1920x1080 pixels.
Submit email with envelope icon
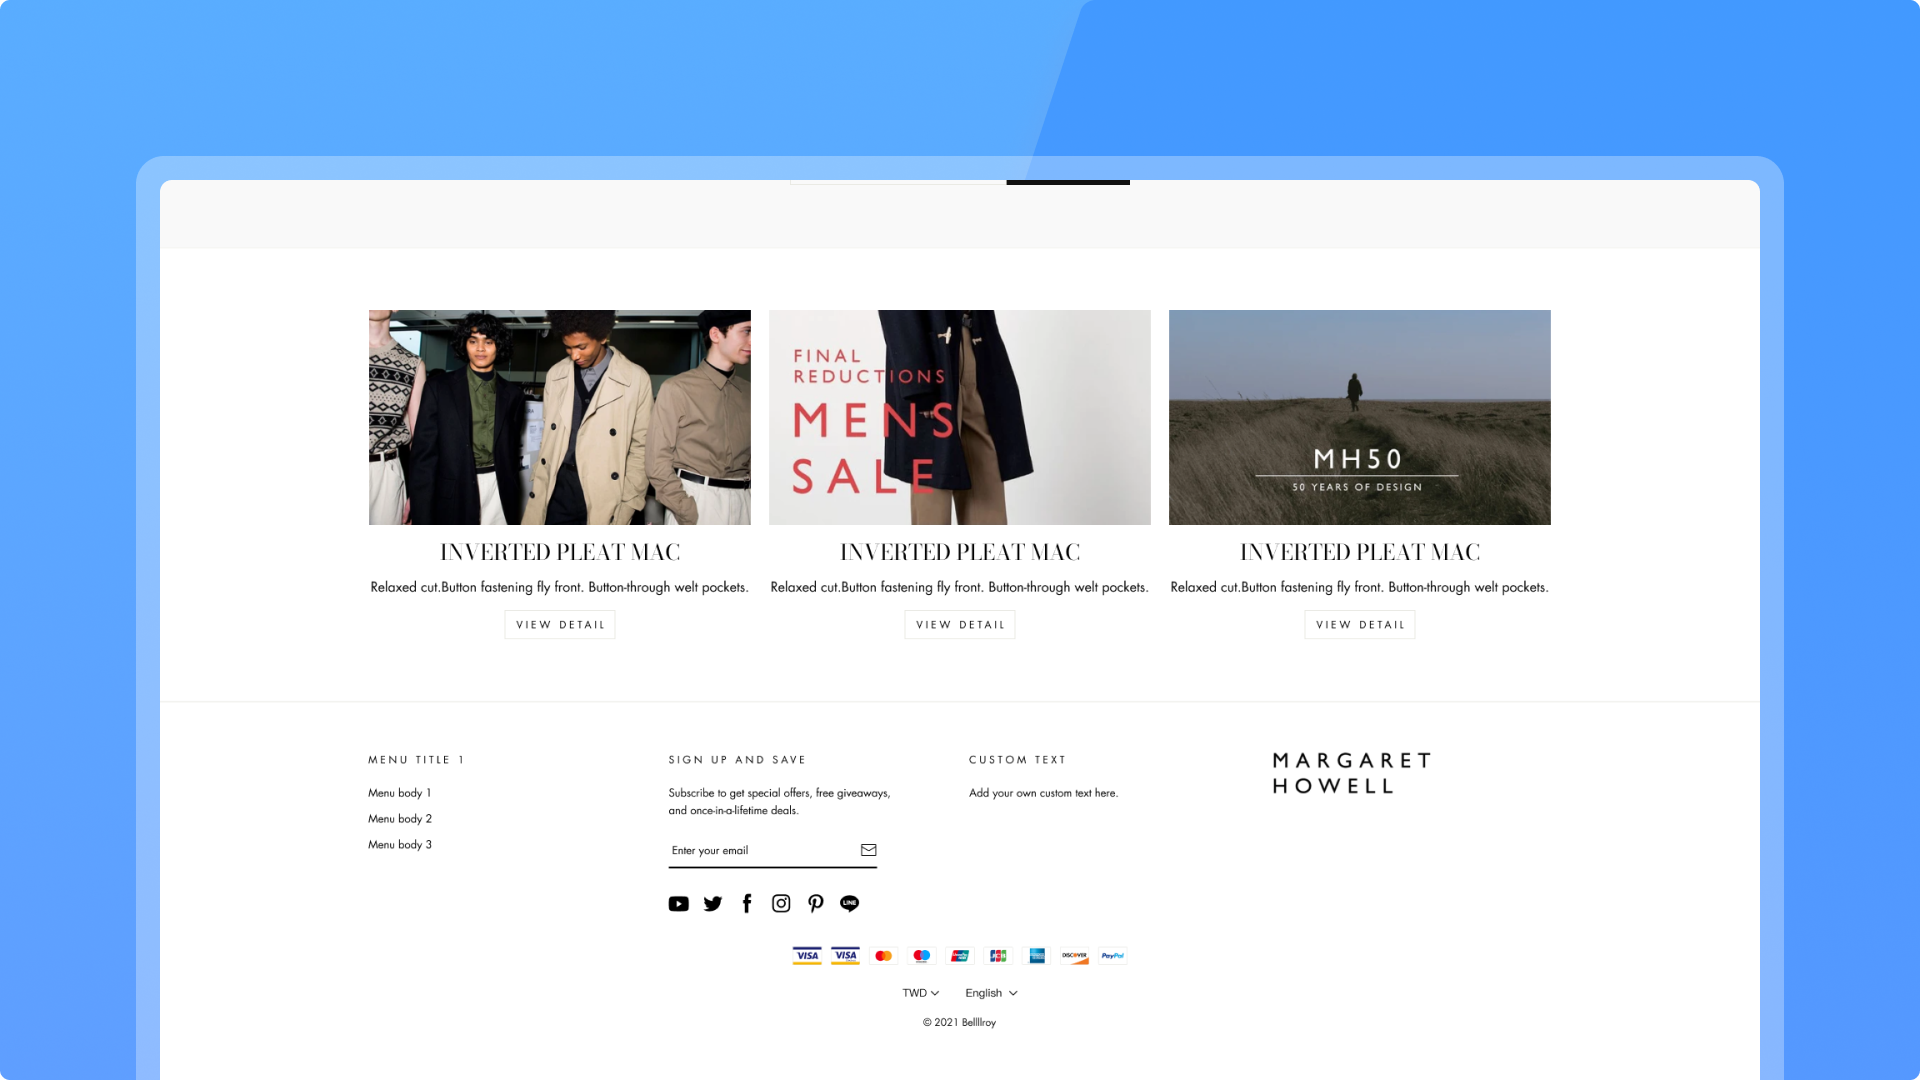tap(868, 850)
